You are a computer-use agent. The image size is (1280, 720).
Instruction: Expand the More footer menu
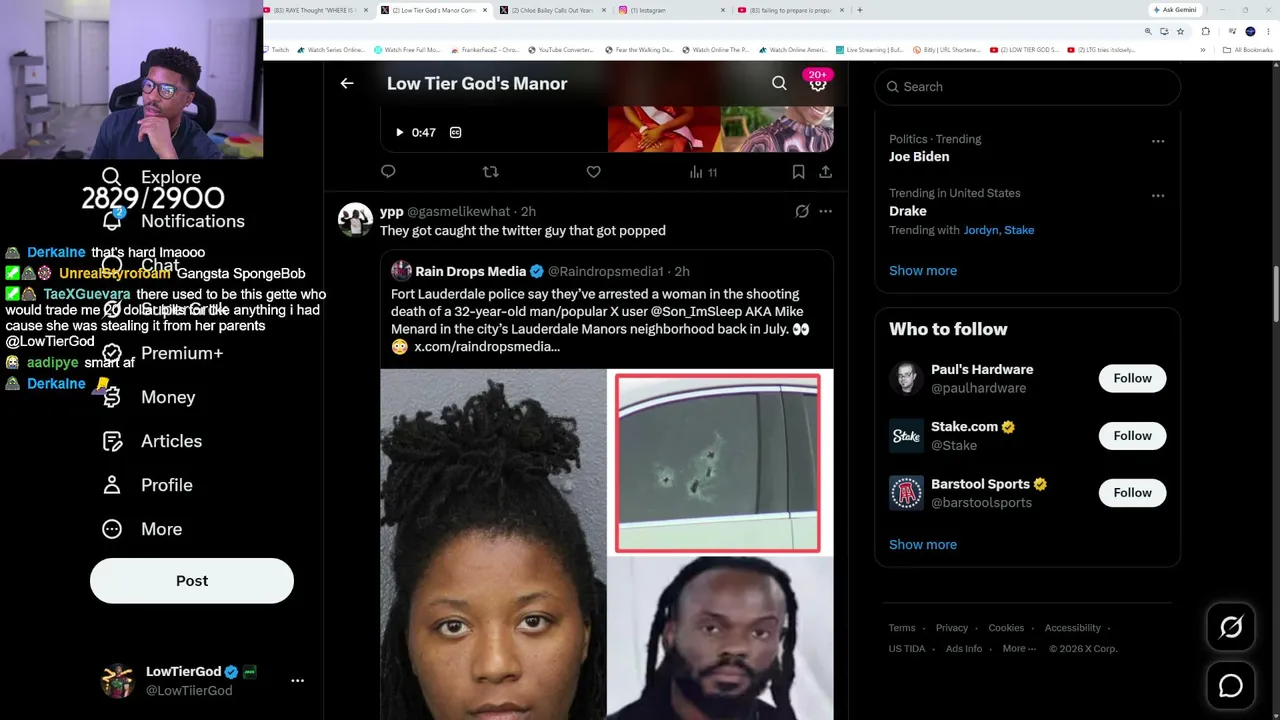click(1019, 649)
